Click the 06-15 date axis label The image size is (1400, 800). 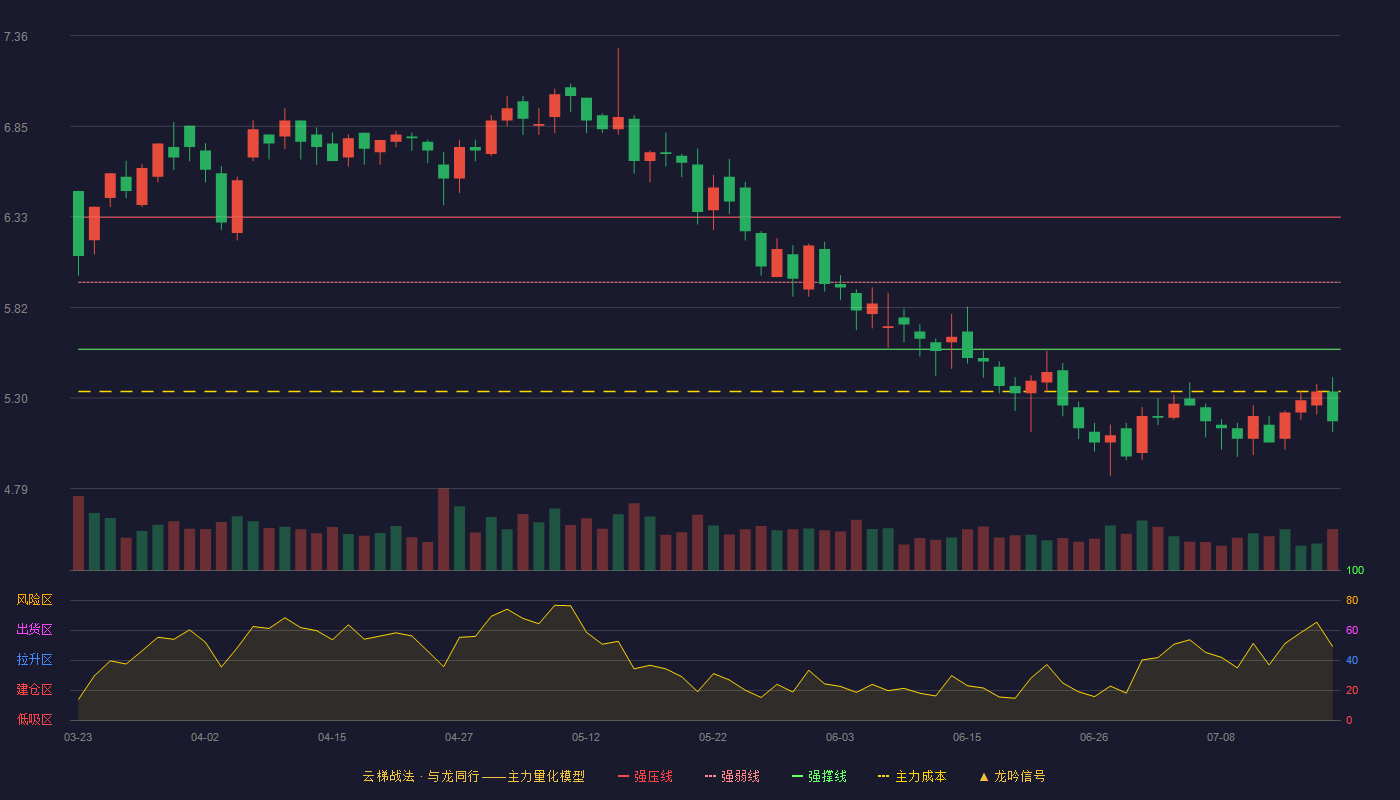[967, 737]
